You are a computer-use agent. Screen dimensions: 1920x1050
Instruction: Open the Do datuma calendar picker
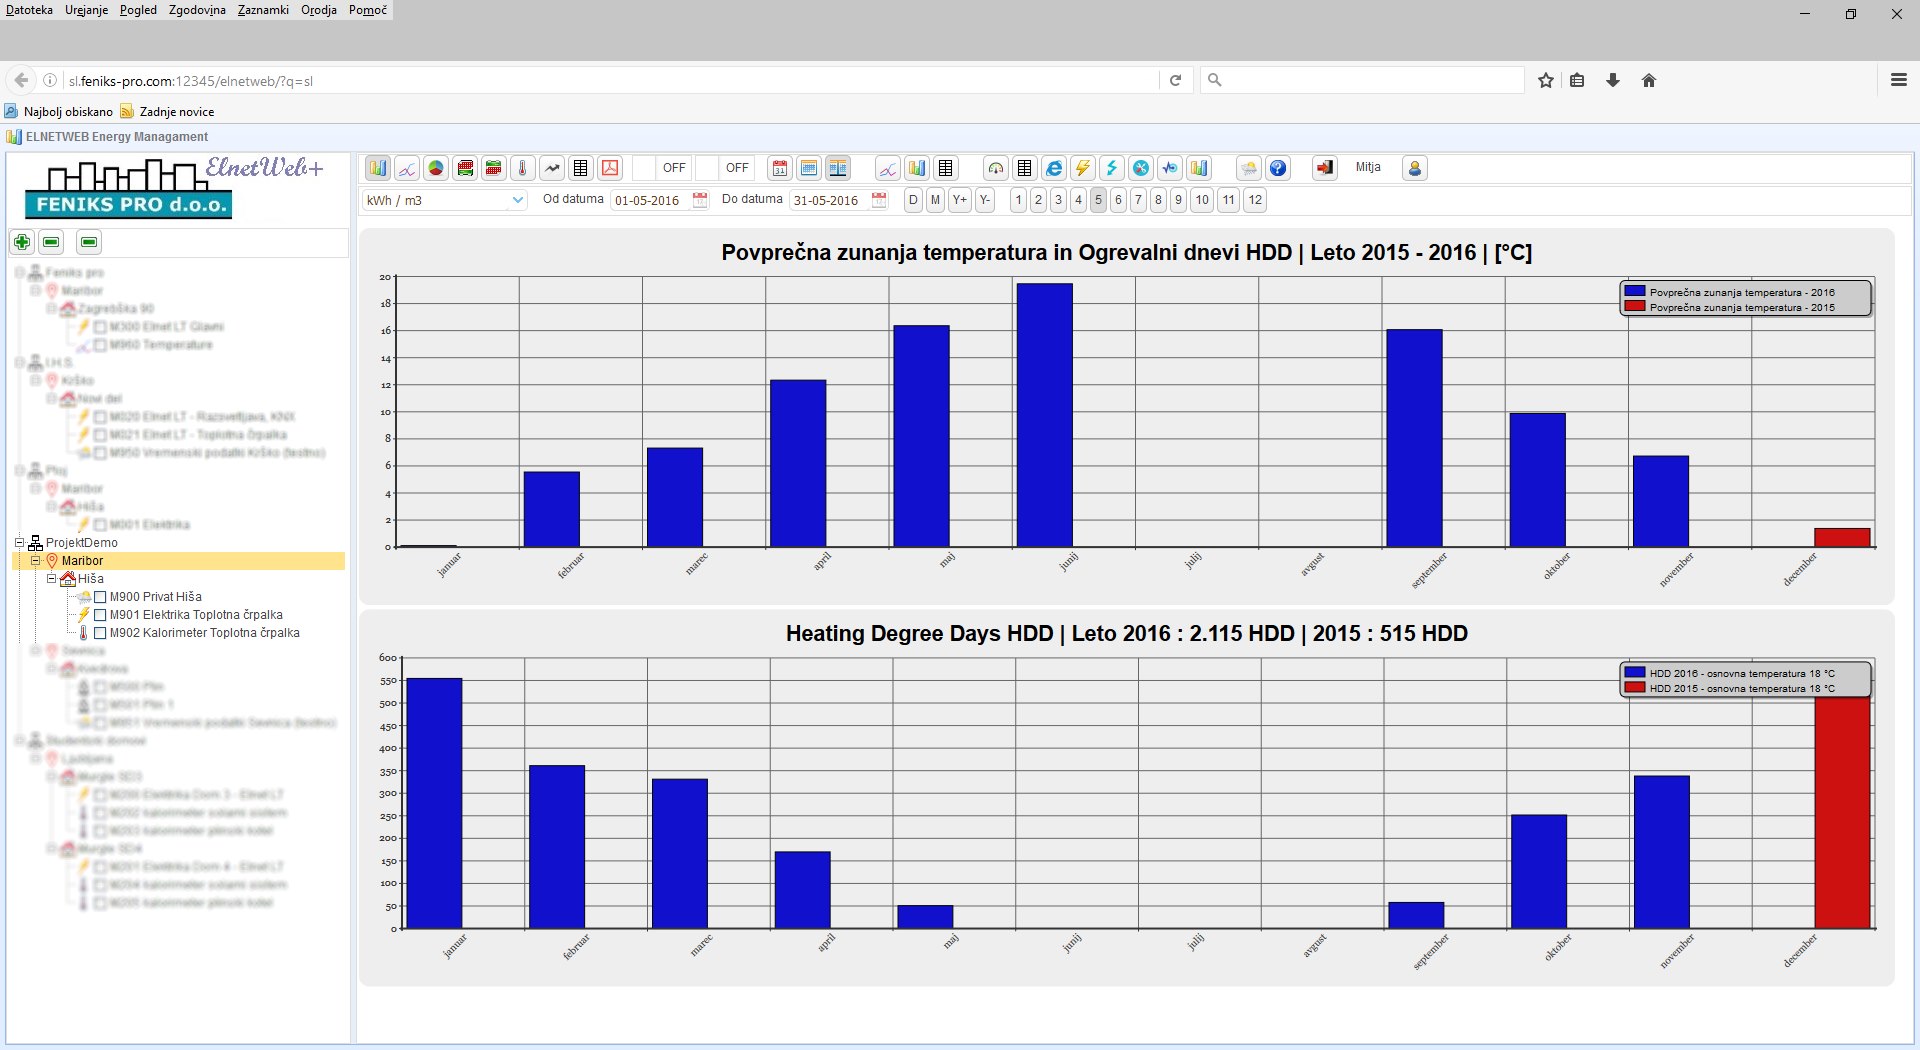[x=879, y=200]
